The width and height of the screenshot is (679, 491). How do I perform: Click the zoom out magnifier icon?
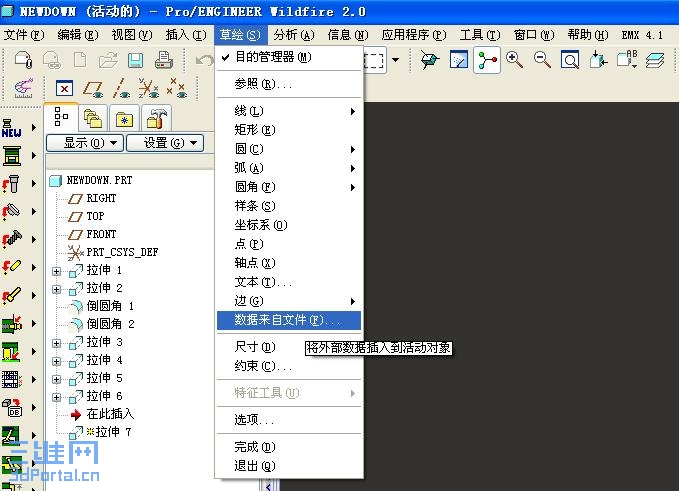542,60
